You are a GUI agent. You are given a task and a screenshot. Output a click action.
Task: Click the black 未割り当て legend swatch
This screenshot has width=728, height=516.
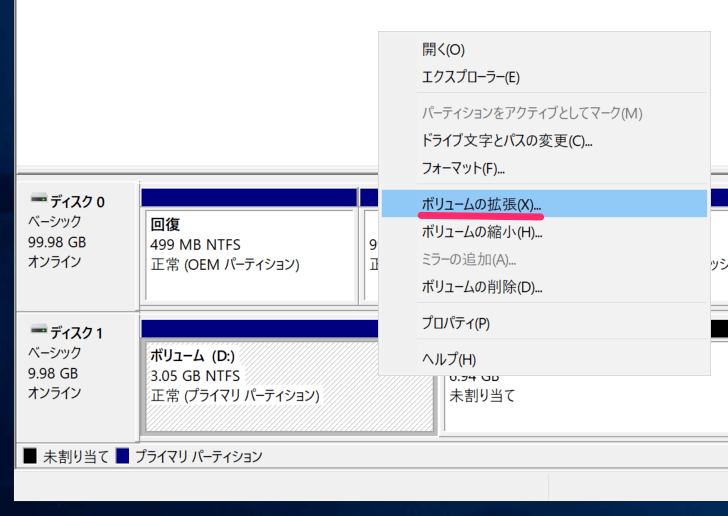[x=30, y=456]
